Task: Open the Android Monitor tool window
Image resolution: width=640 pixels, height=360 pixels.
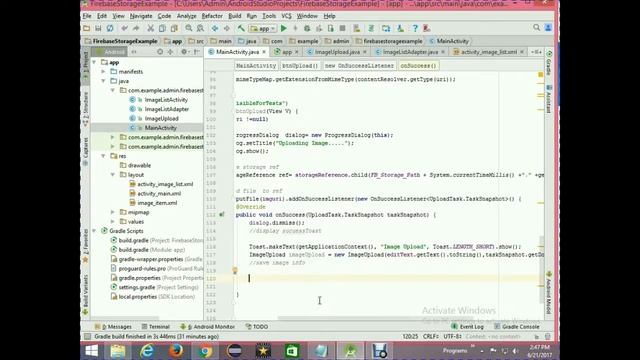Action: tap(207, 327)
